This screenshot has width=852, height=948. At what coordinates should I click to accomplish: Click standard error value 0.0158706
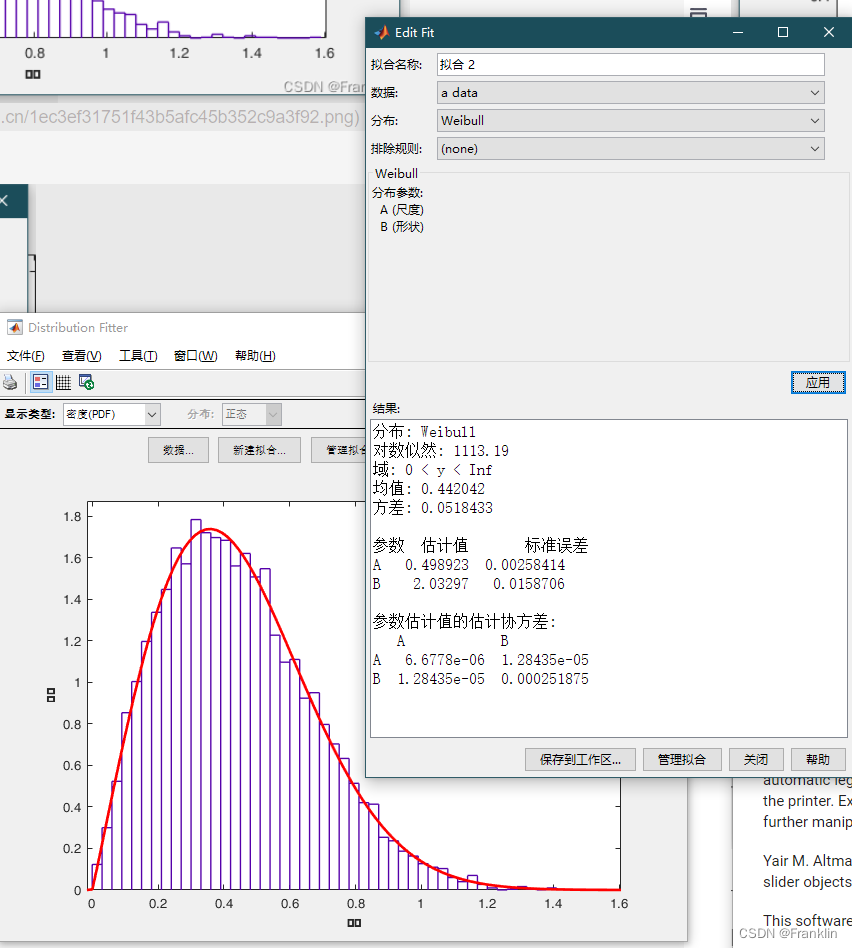click(x=528, y=584)
